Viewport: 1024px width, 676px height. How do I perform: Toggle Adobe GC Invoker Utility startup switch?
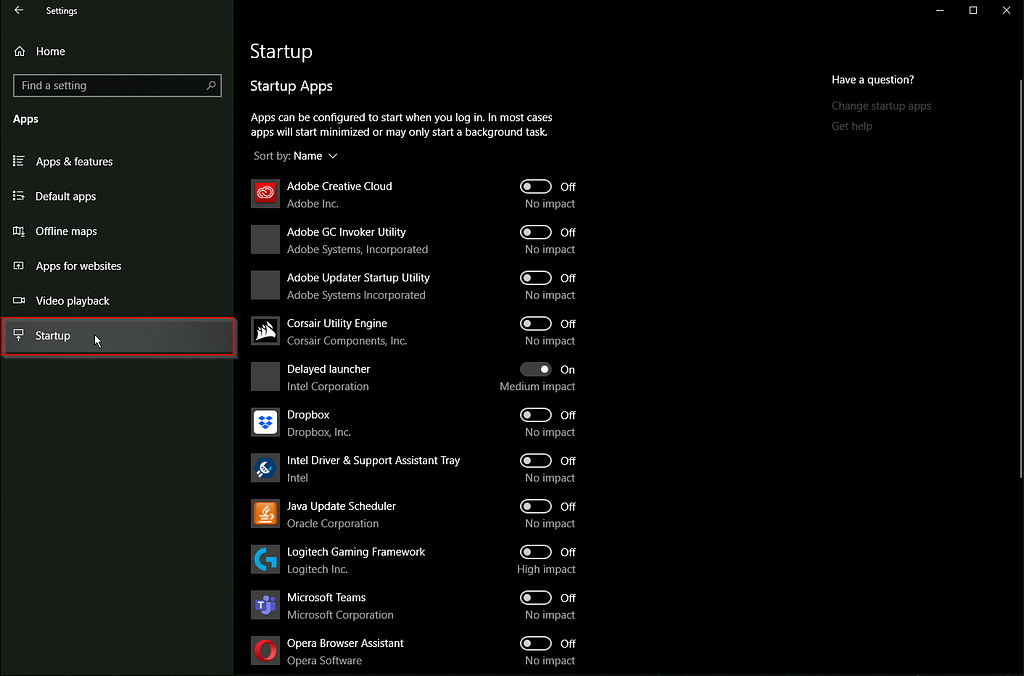tap(536, 233)
